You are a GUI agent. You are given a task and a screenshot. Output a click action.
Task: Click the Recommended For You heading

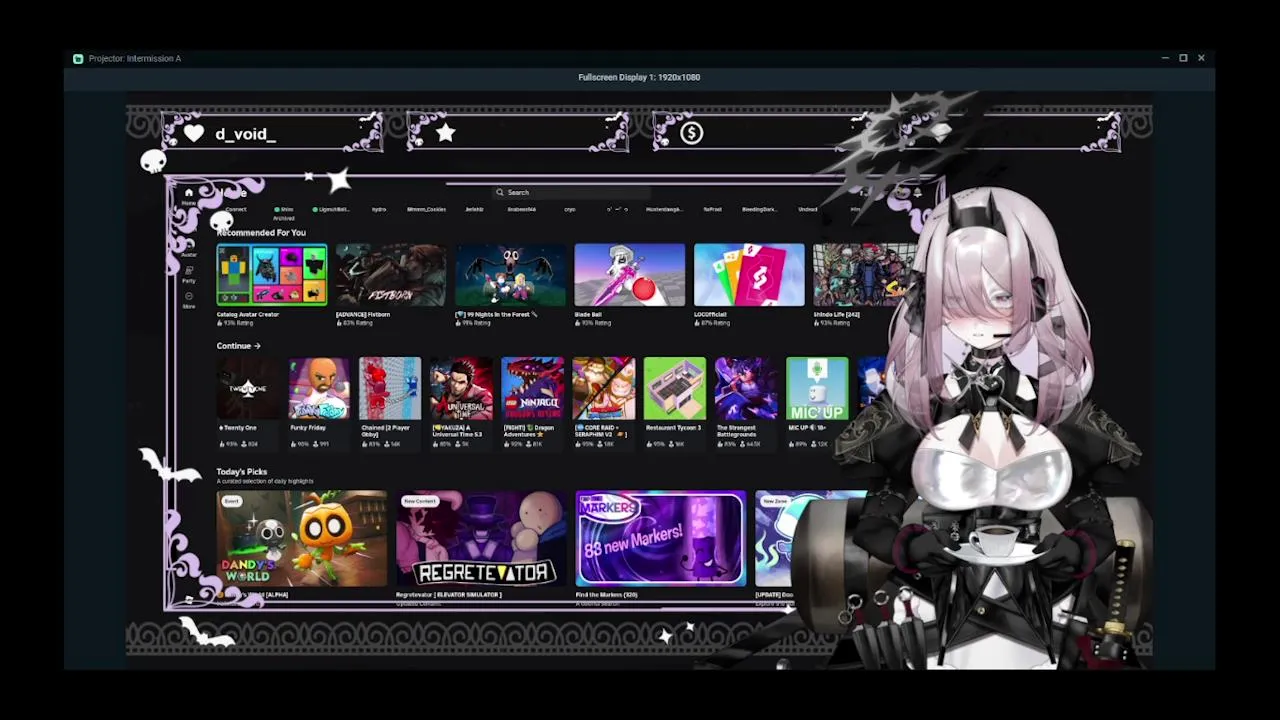click(x=261, y=233)
